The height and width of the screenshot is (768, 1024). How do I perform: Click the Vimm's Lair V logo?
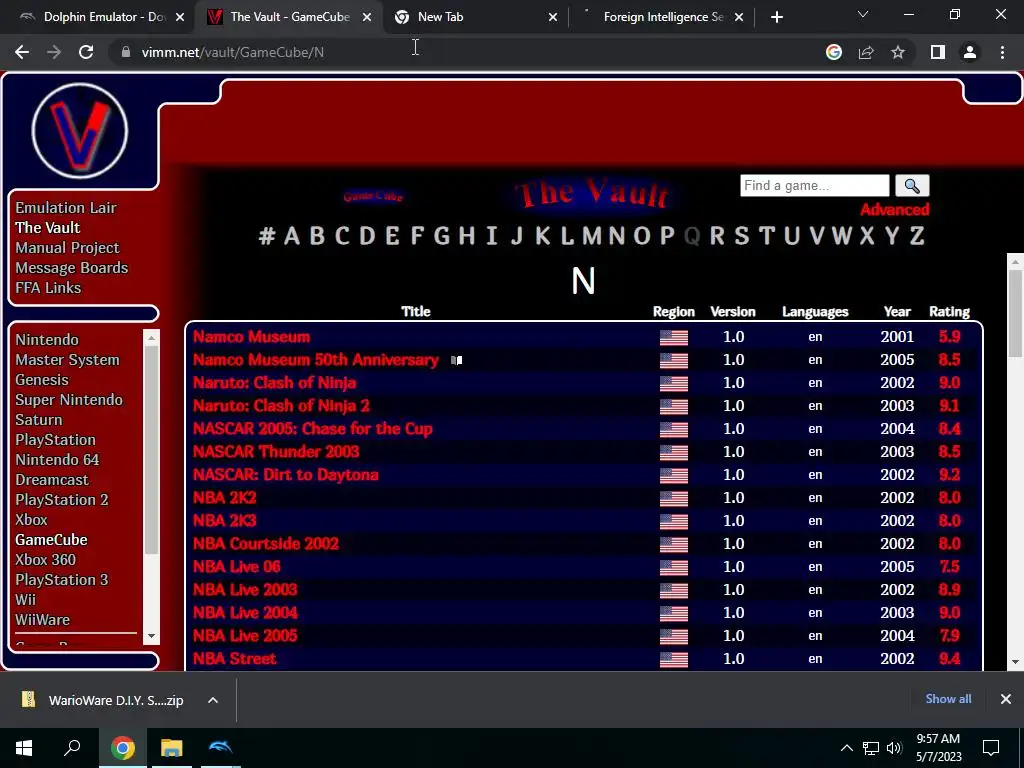(x=80, y=131)
